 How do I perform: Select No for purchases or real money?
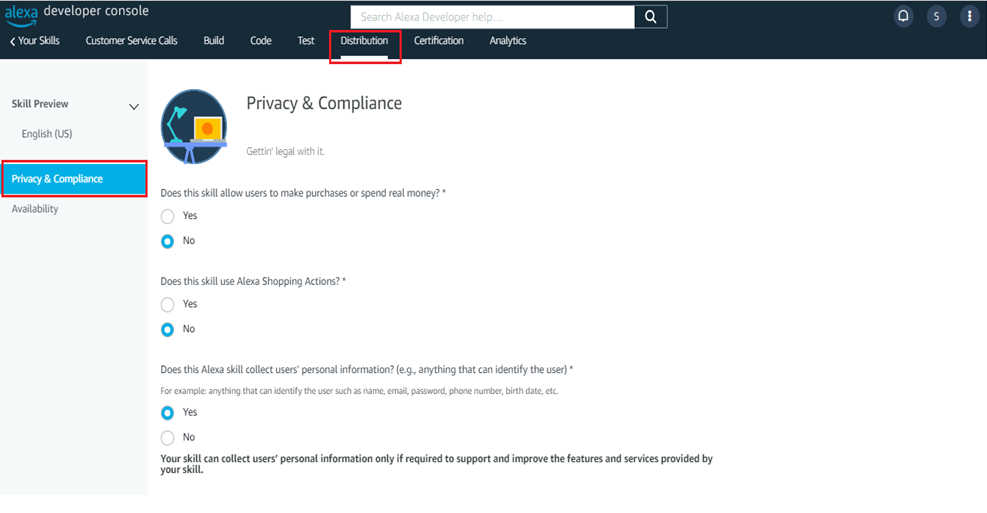168,241
